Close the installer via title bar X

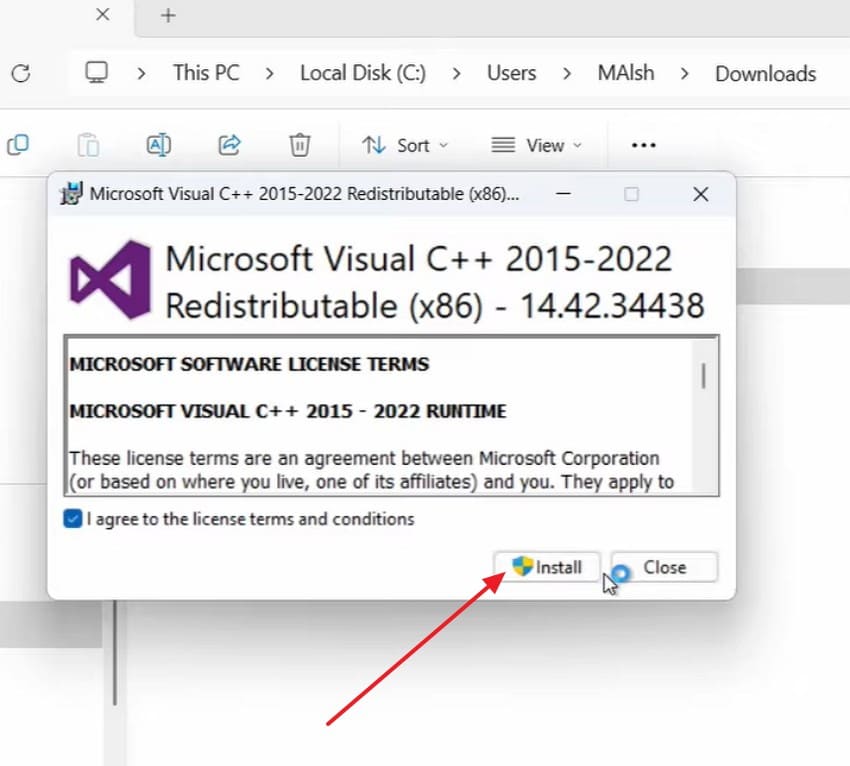pos(700,194)
